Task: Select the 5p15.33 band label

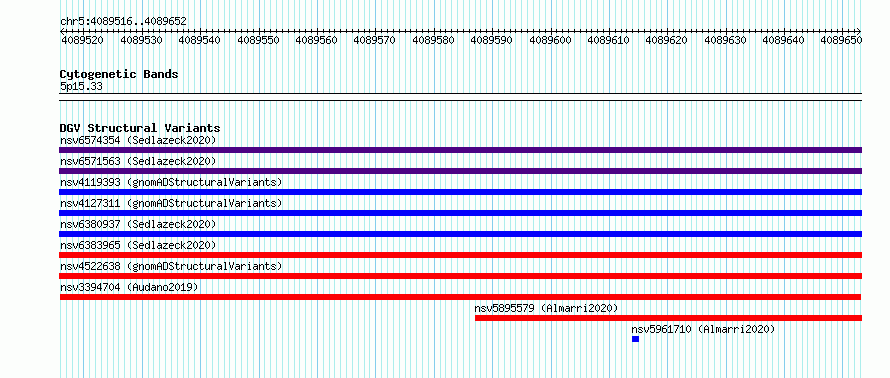Action: point(81,87)
